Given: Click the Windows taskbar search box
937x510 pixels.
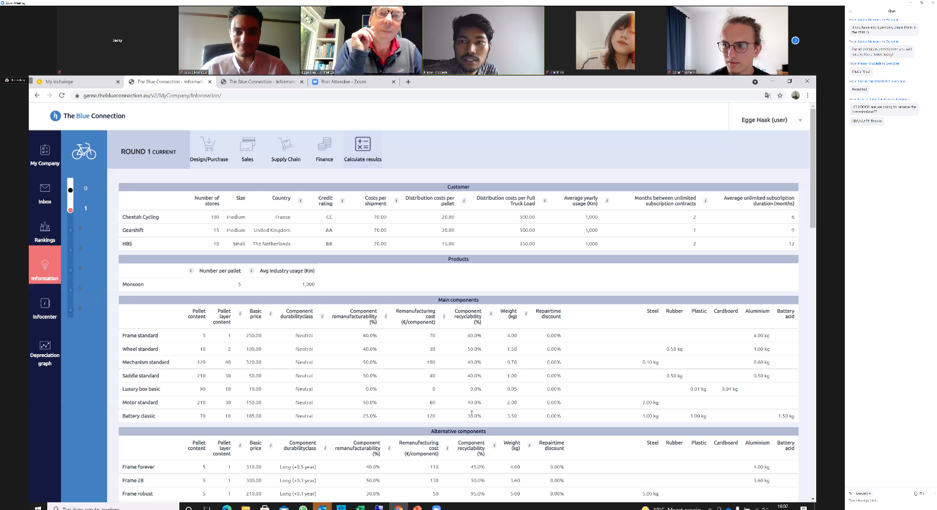Looking at the screenshot, I should tap(113, 508).
